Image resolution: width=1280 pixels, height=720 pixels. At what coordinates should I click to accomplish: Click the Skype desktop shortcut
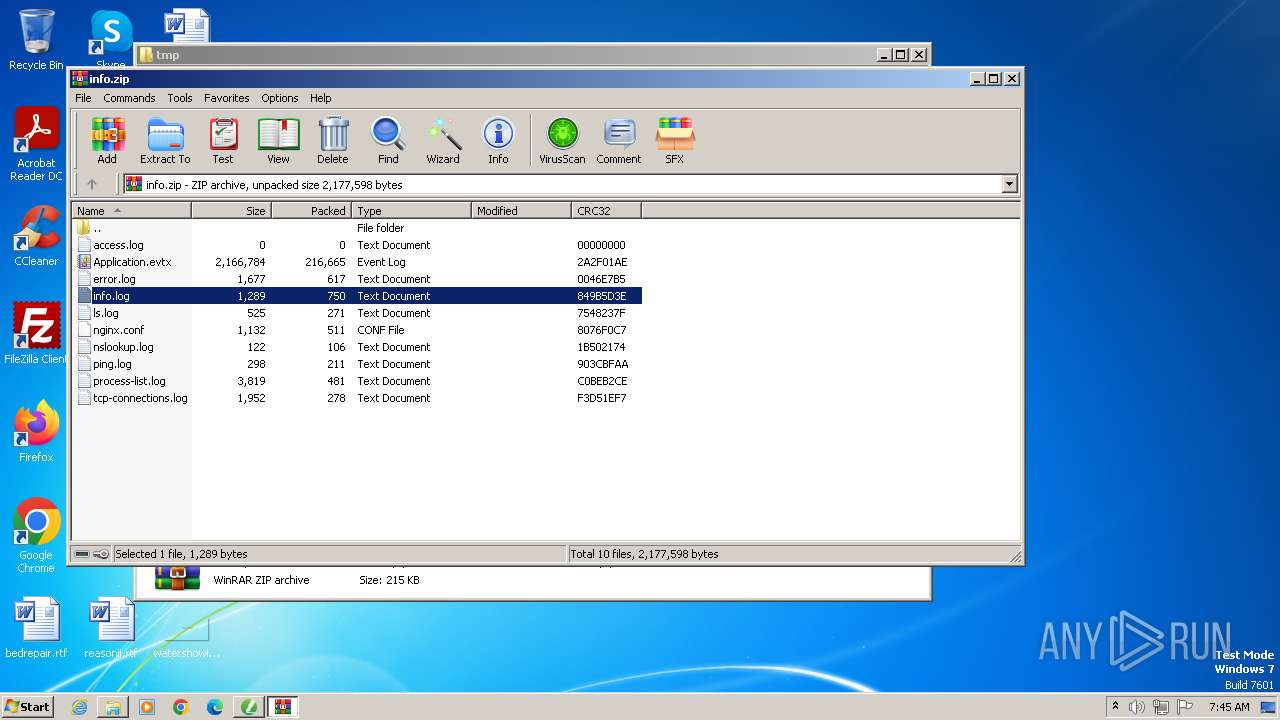111,38
